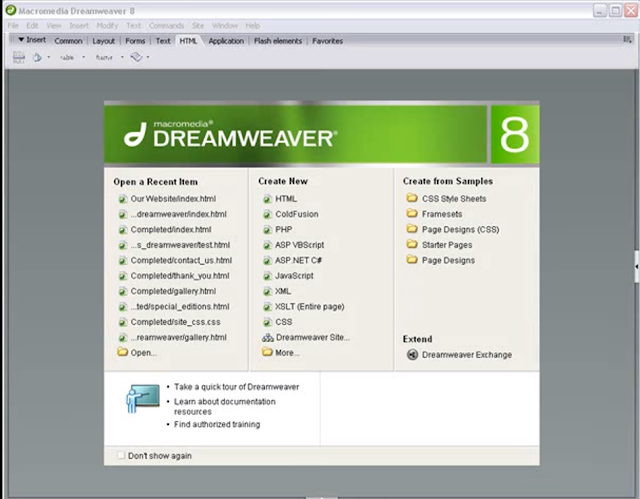Click the Page Designs (CSS) folder icon
Screen dimensions: 640x499
pyautogui.click(x=412, y=229)
